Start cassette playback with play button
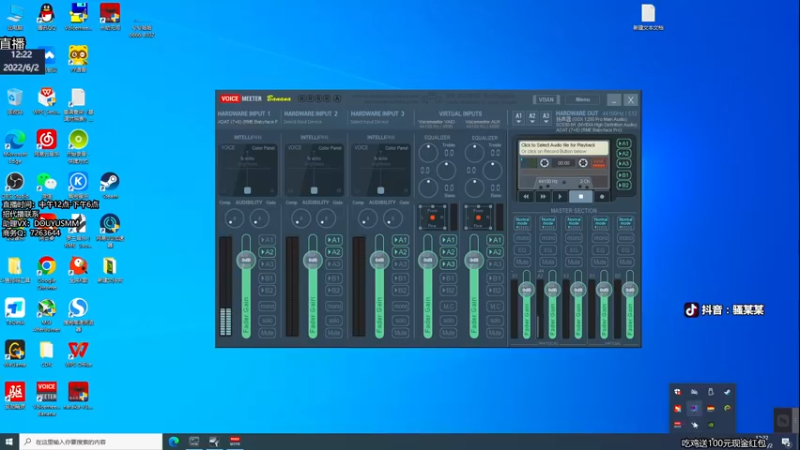800x450 pixels. 560,196
